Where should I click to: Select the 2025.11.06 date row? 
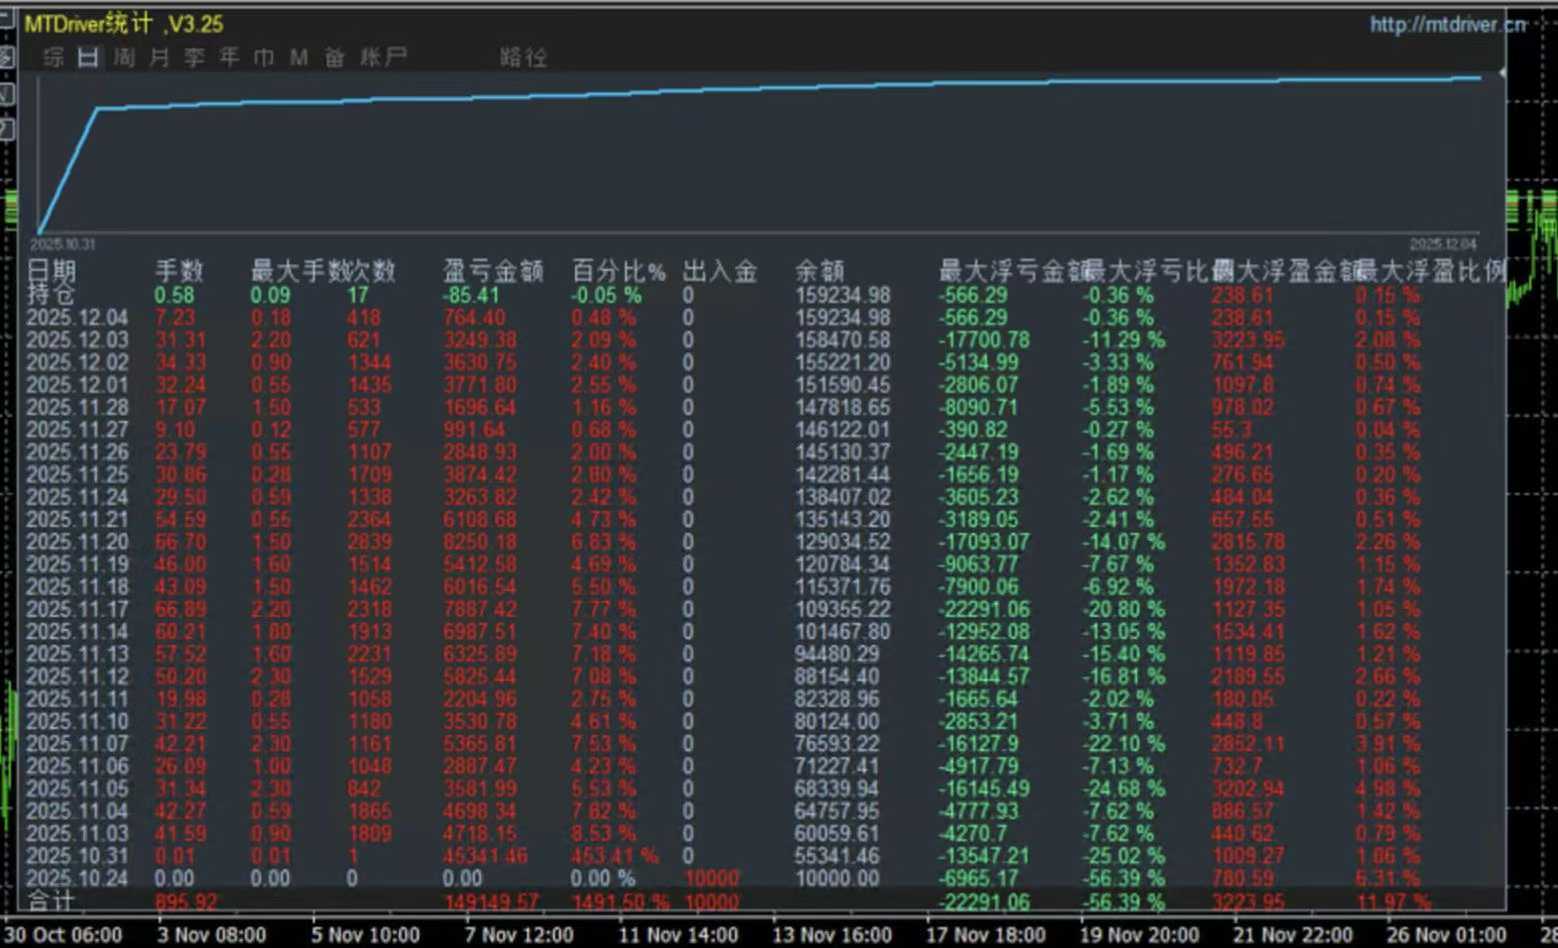pos(77,767)
